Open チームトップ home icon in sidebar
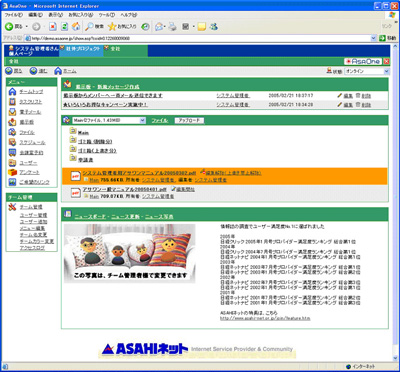Screen dimensions: 400x372 point(12,92)
